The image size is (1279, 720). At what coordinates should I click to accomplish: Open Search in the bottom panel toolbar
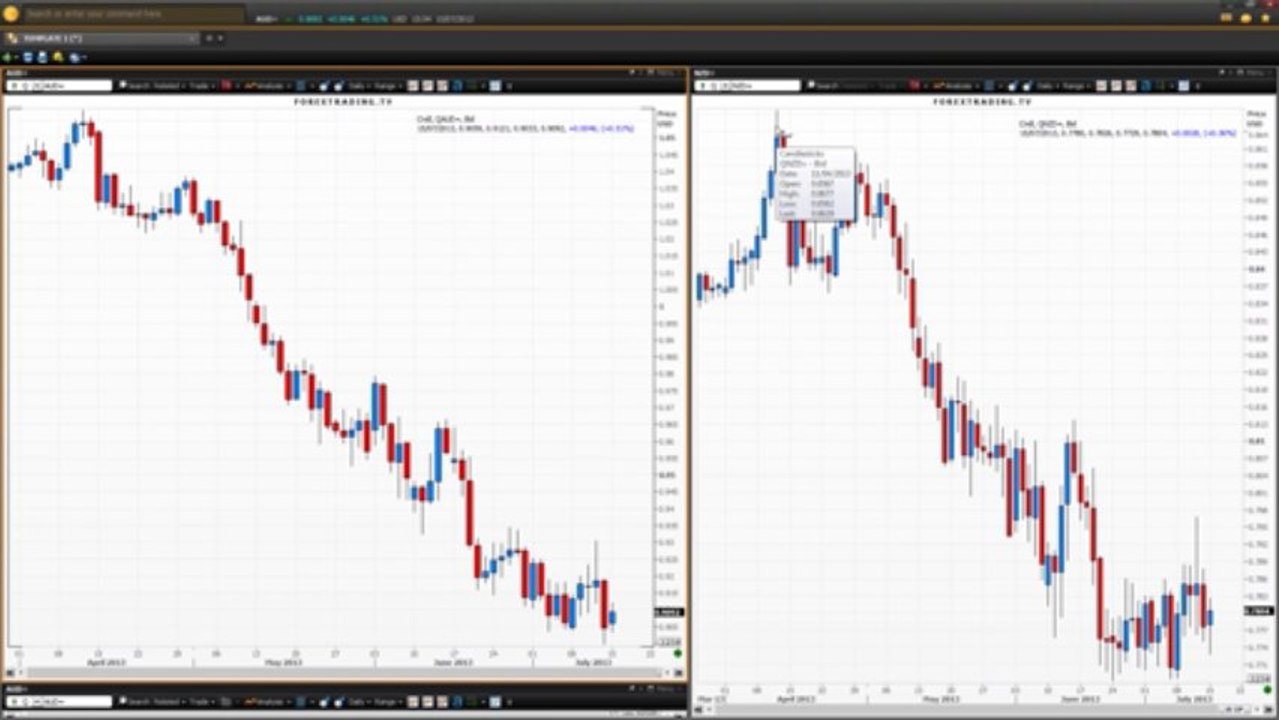coord(134,702)
